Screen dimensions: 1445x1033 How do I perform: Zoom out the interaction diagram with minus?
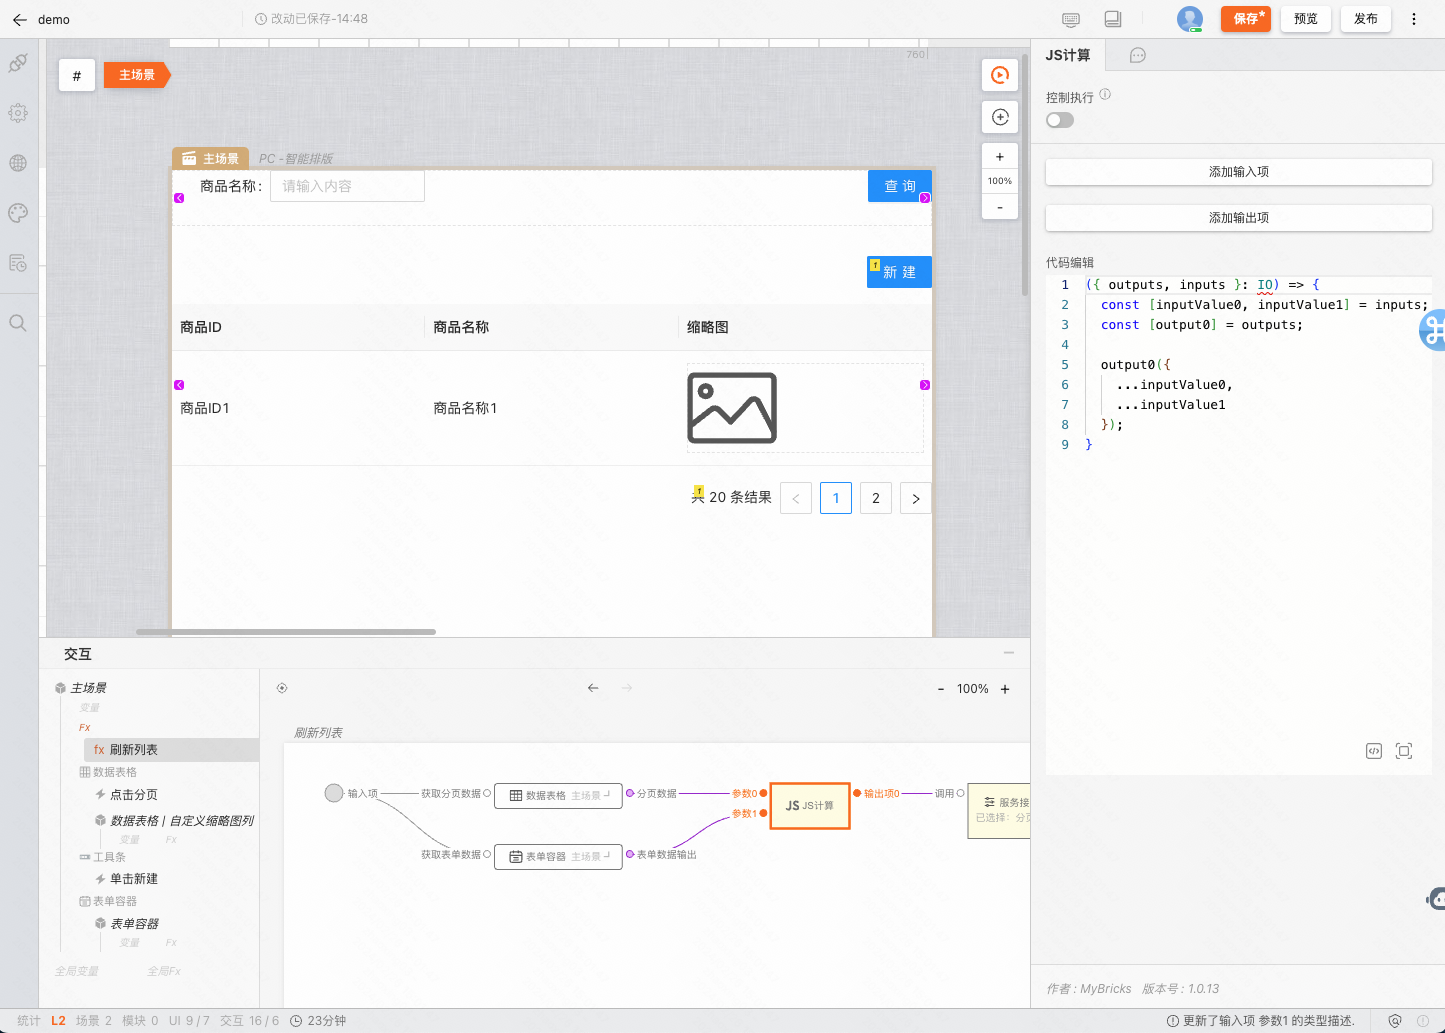(941, 689)
